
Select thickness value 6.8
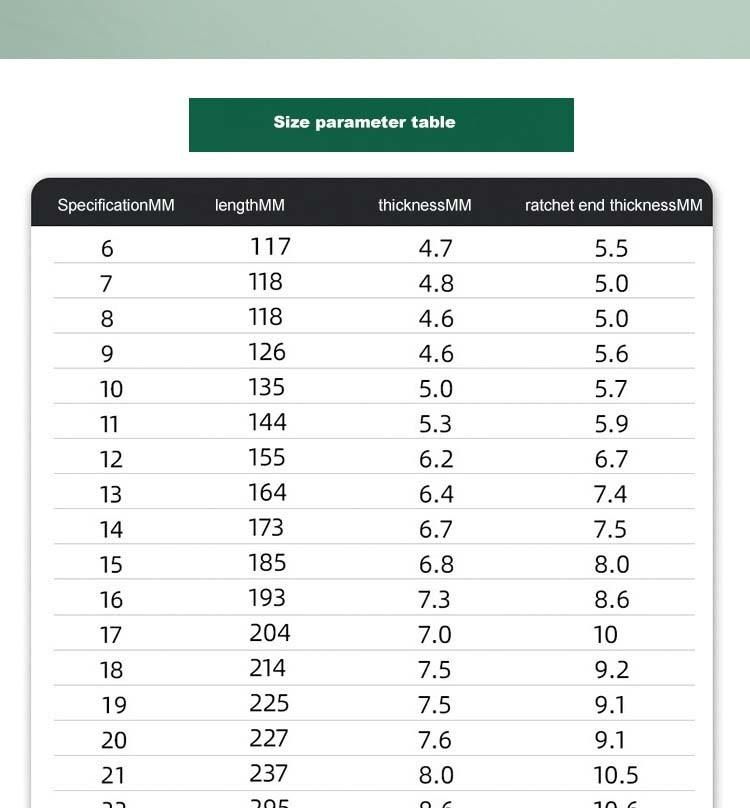pyautogui.click(x=436, y=564)
